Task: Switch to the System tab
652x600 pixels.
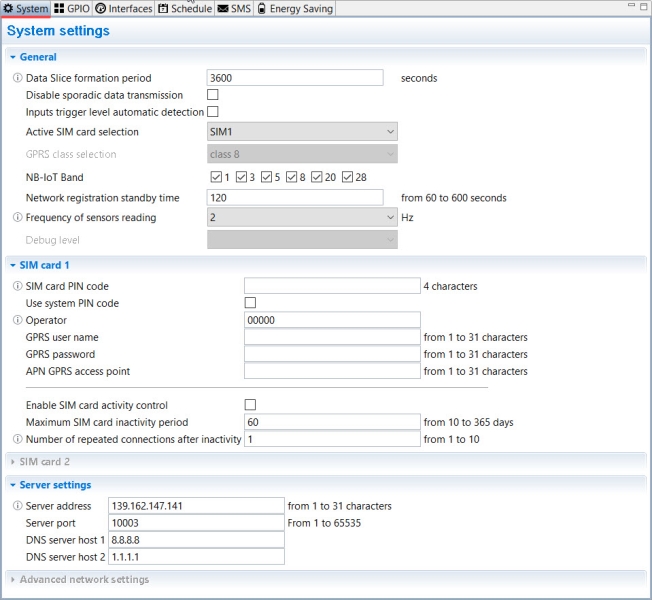Action: click(x=26, y=9)
